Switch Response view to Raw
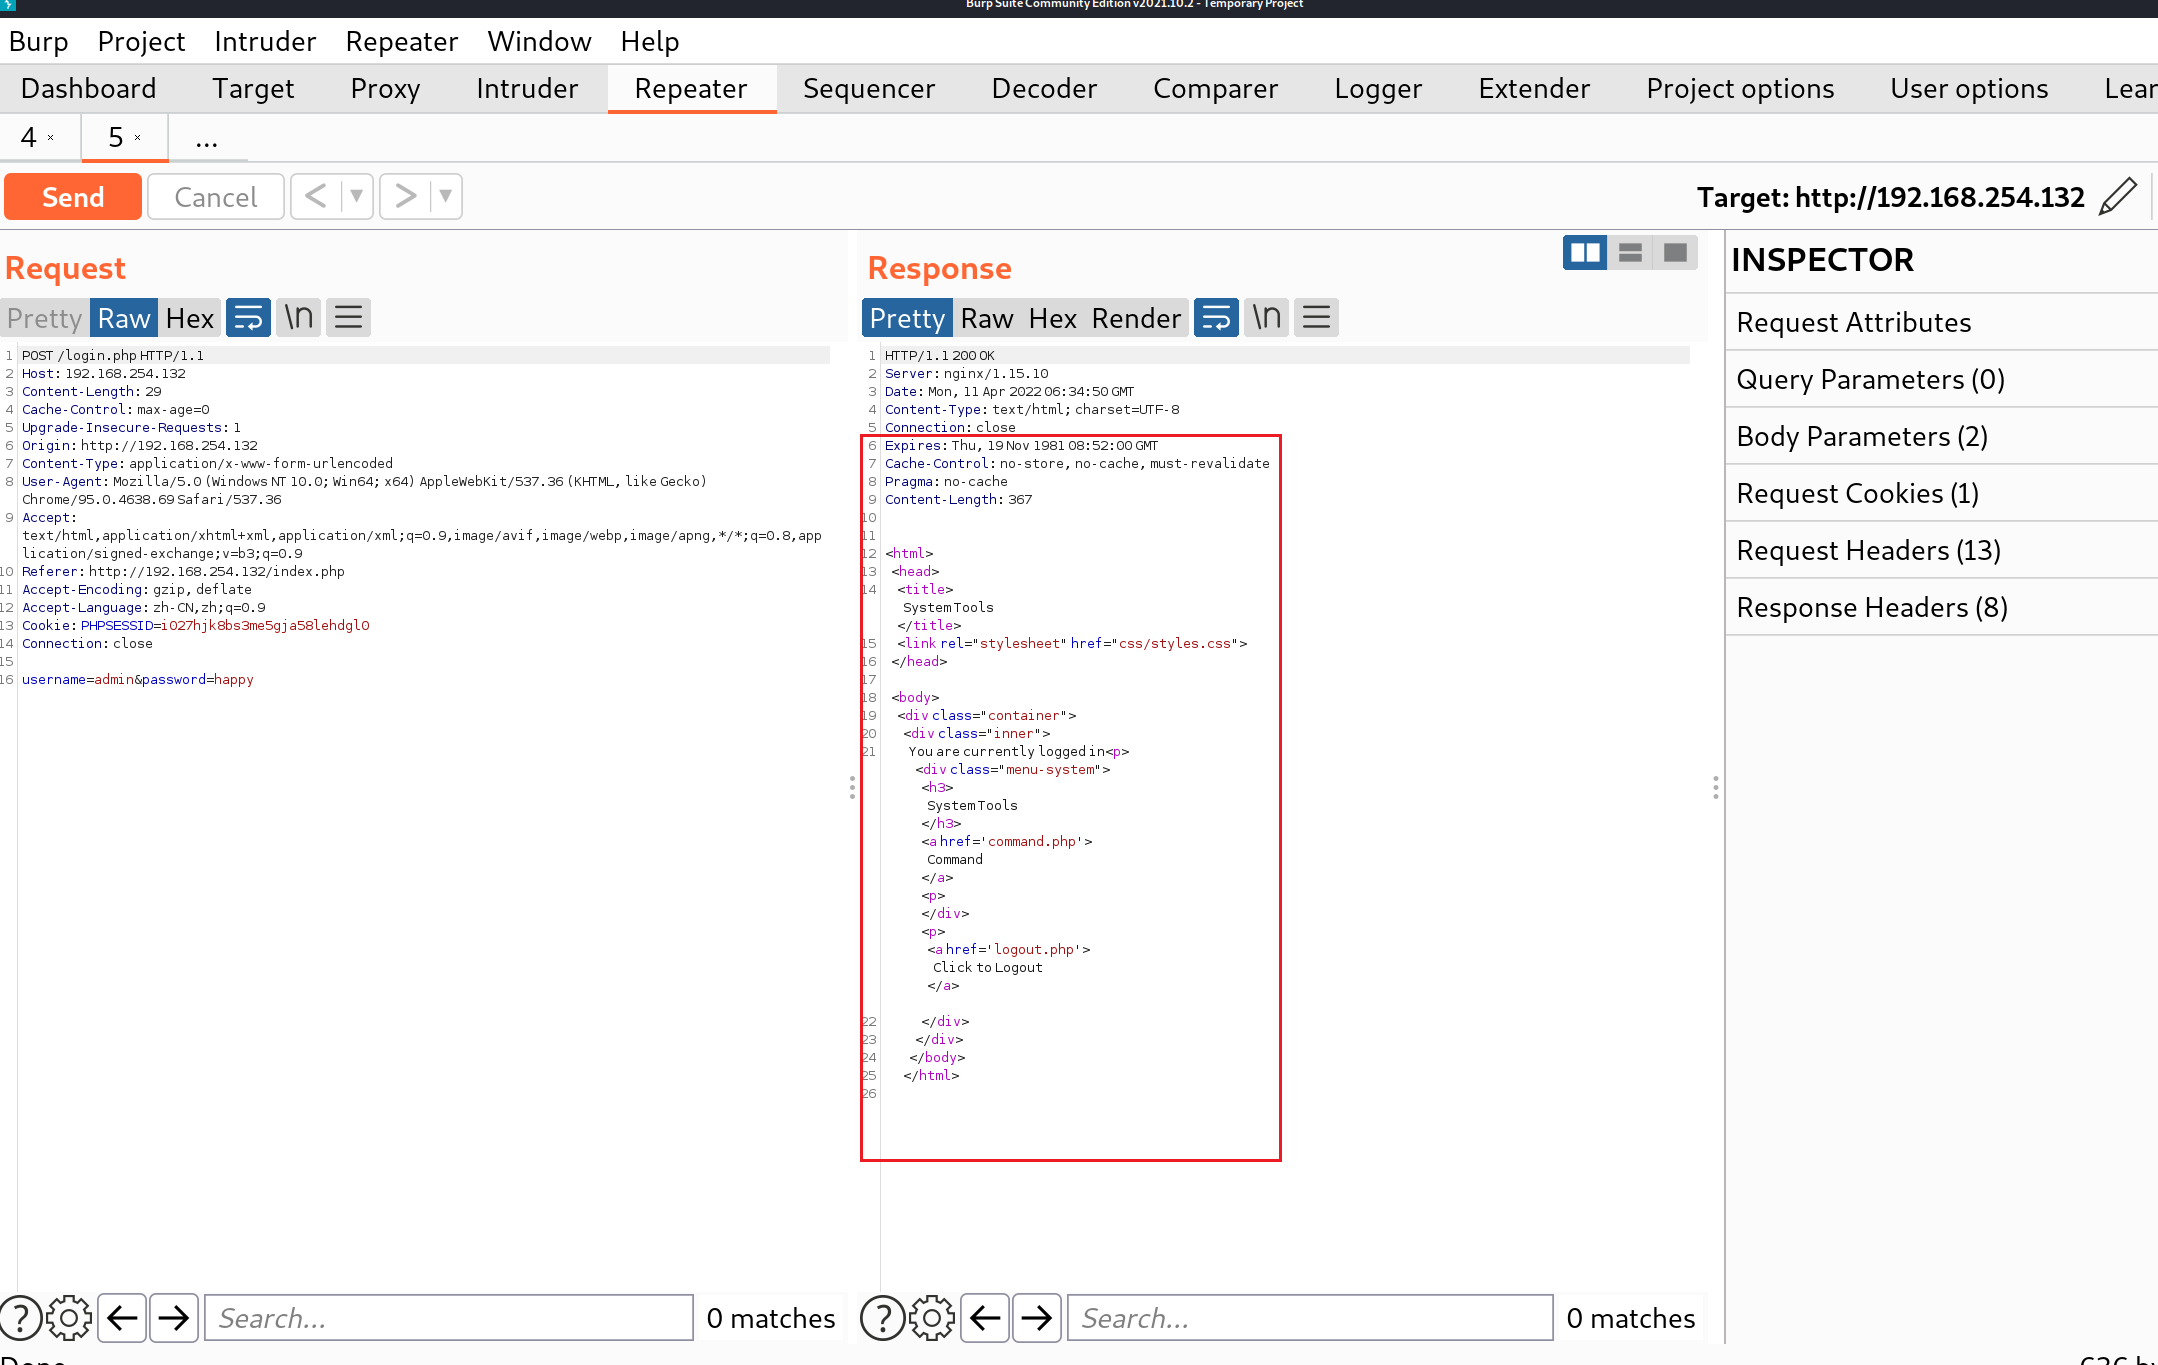 [x=987, y=318]
